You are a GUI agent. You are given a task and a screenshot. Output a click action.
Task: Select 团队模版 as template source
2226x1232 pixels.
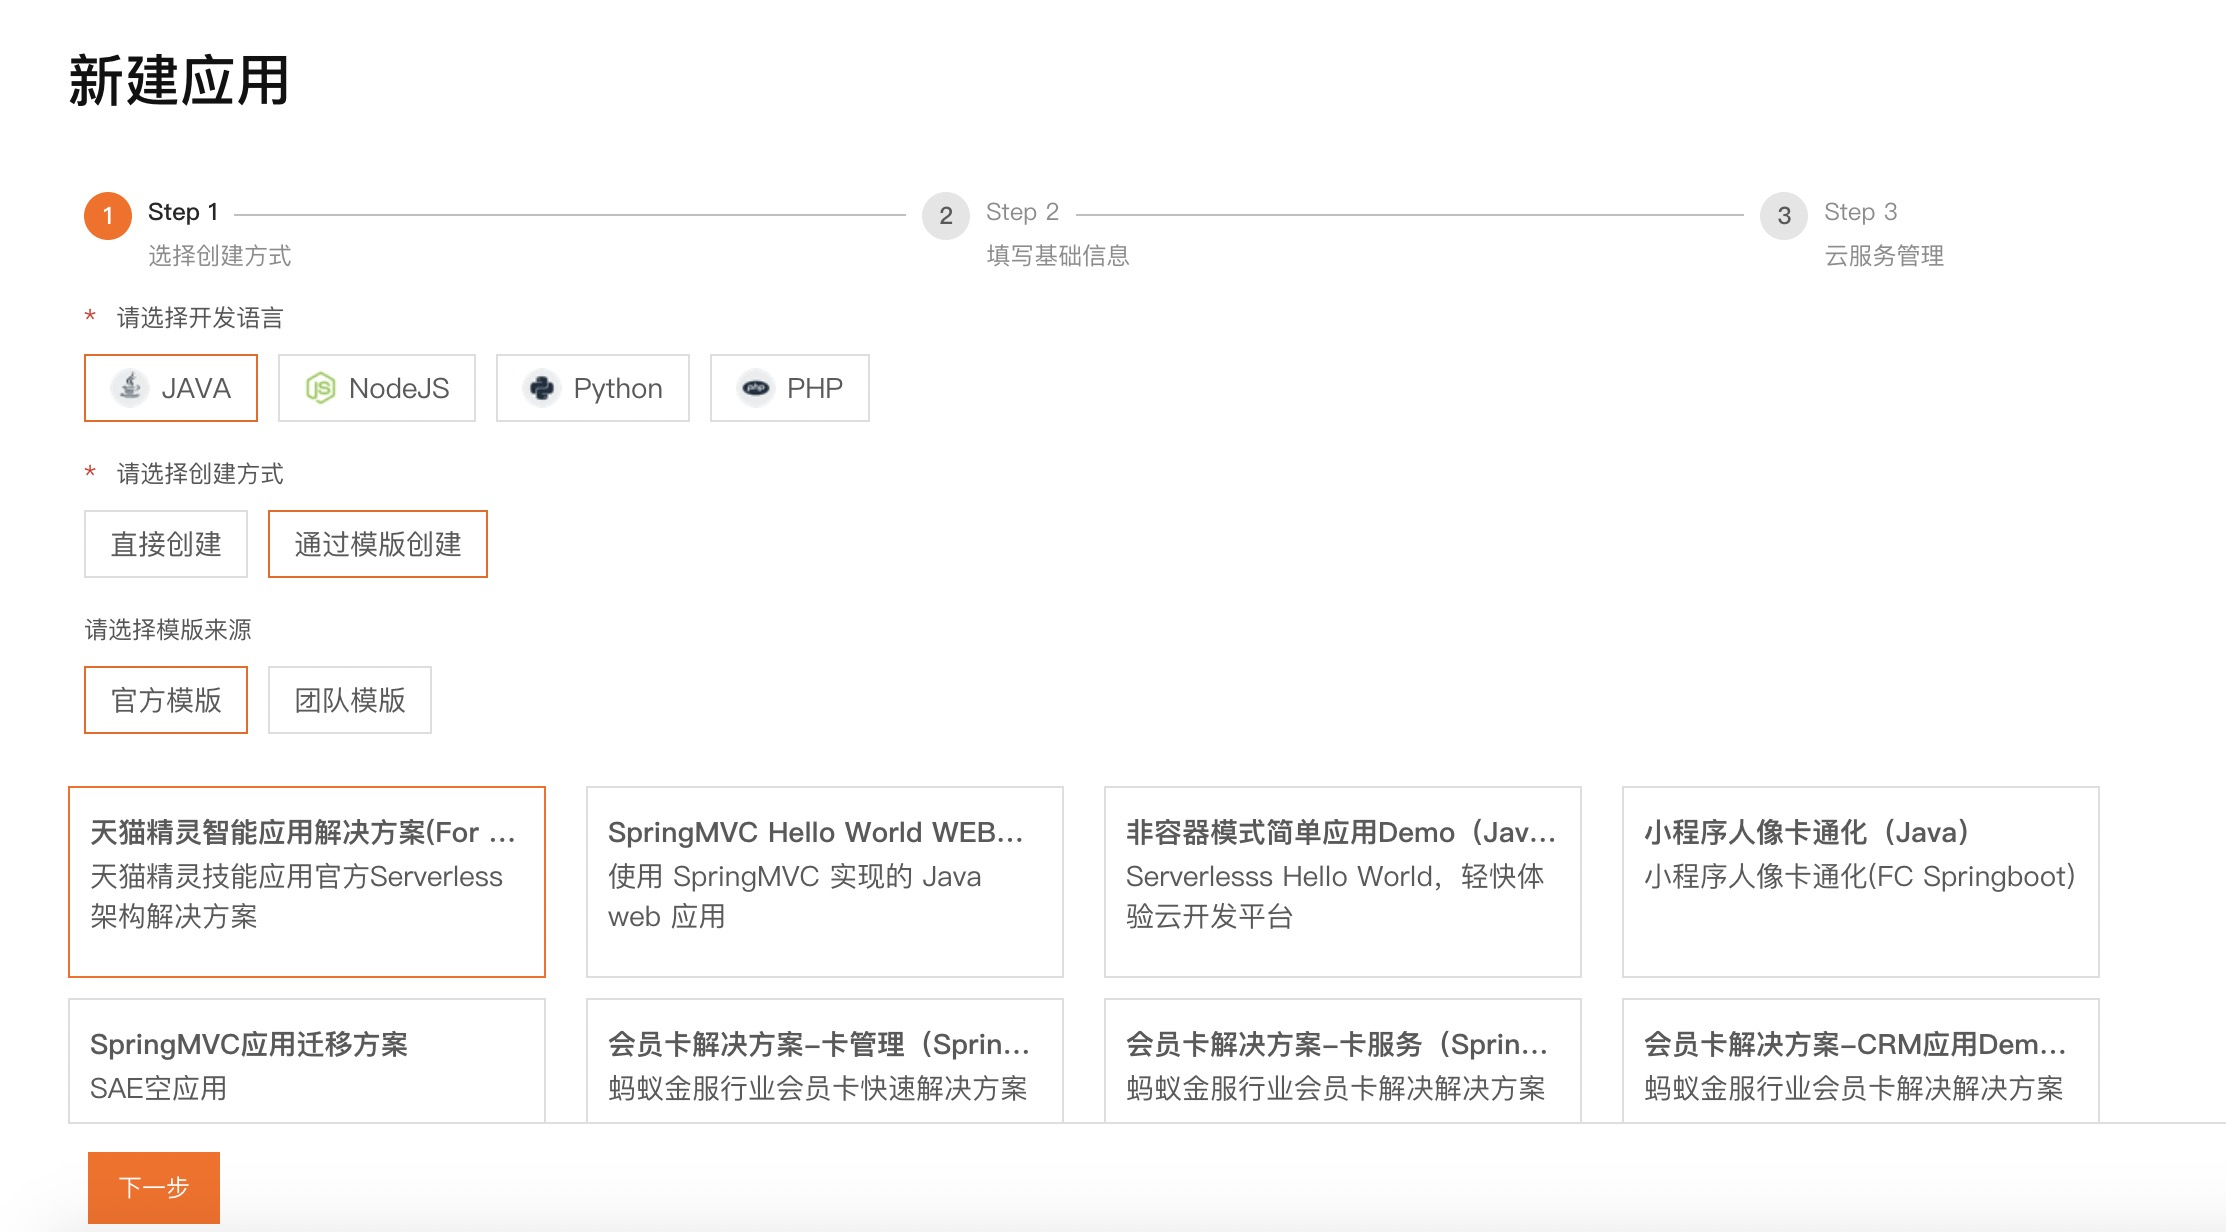[x=350, y=700]
